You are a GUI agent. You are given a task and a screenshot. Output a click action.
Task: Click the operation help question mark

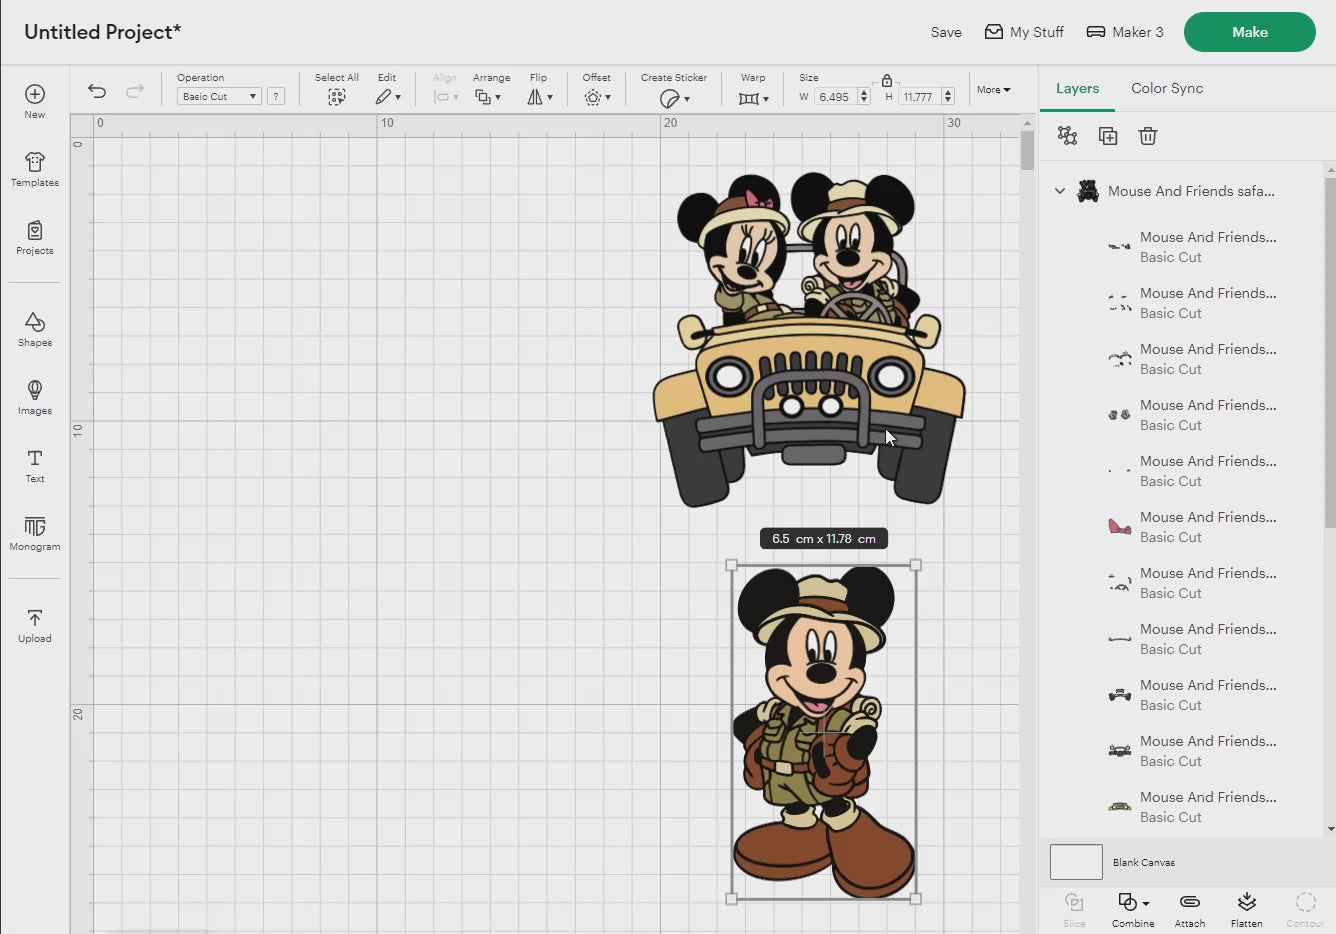276,96
